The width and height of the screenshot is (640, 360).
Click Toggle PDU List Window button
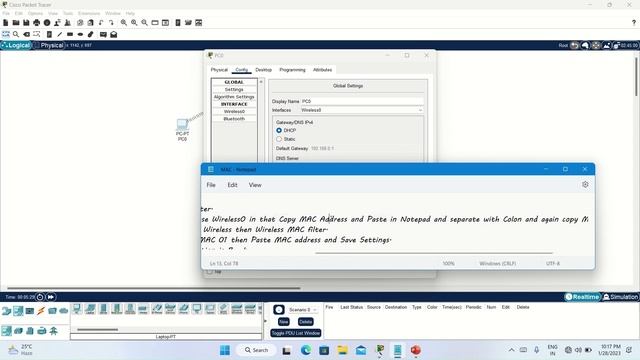pyautogui.click(x=296, y=333)
